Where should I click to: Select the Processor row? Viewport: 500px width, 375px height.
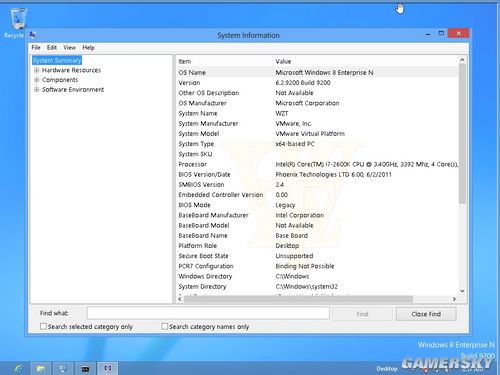(317, 164)
